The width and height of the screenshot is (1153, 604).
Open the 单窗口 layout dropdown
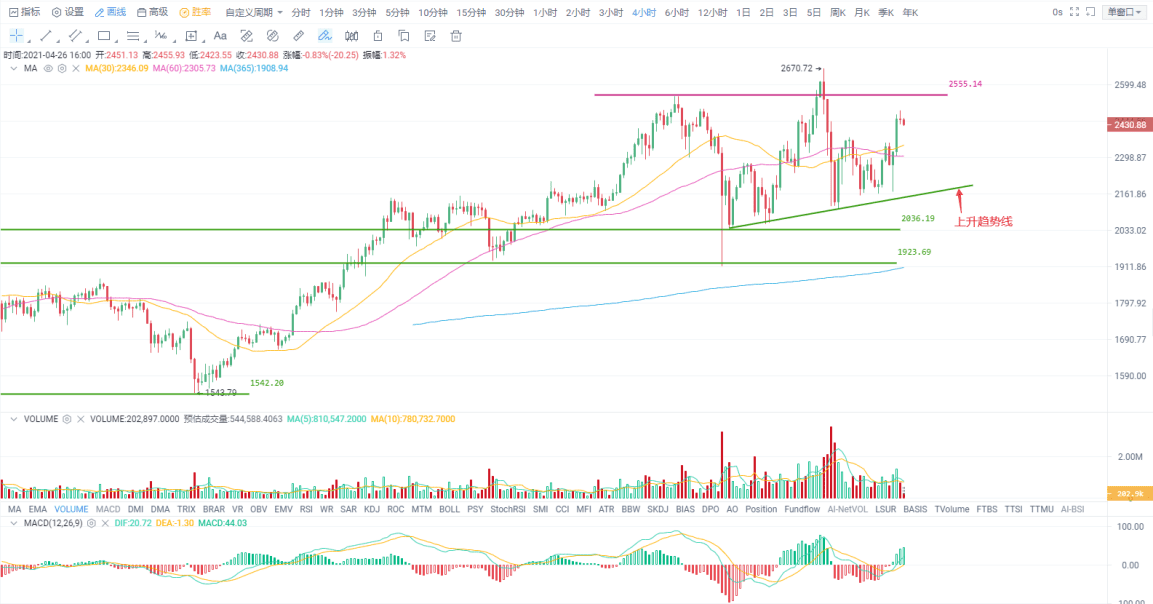pos(1124,12)
